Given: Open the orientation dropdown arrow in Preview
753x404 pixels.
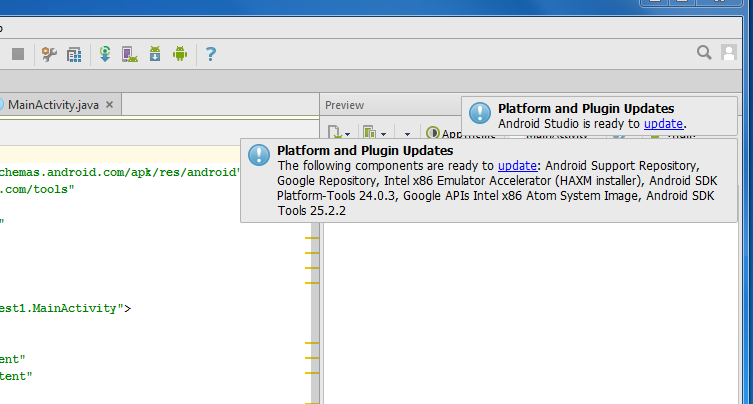Looking at the screenshot, I should 407,134.
